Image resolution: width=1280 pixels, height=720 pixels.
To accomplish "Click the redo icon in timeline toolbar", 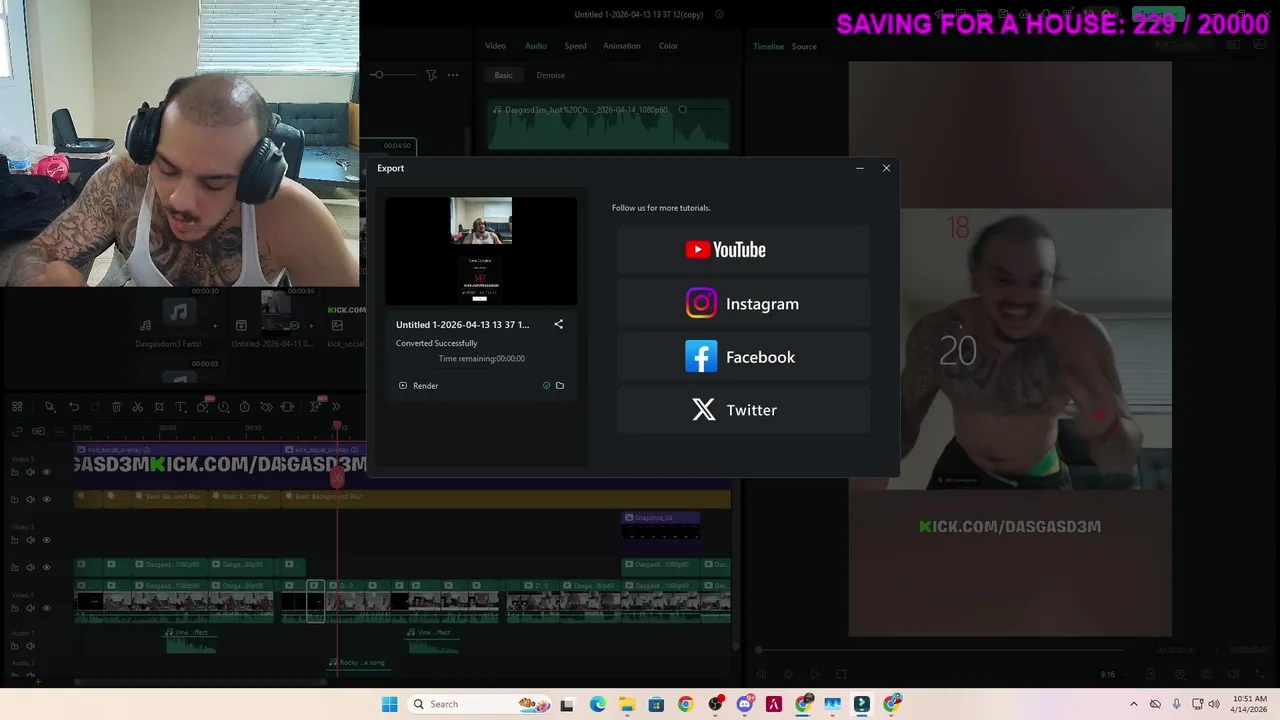I will [95, 407].
